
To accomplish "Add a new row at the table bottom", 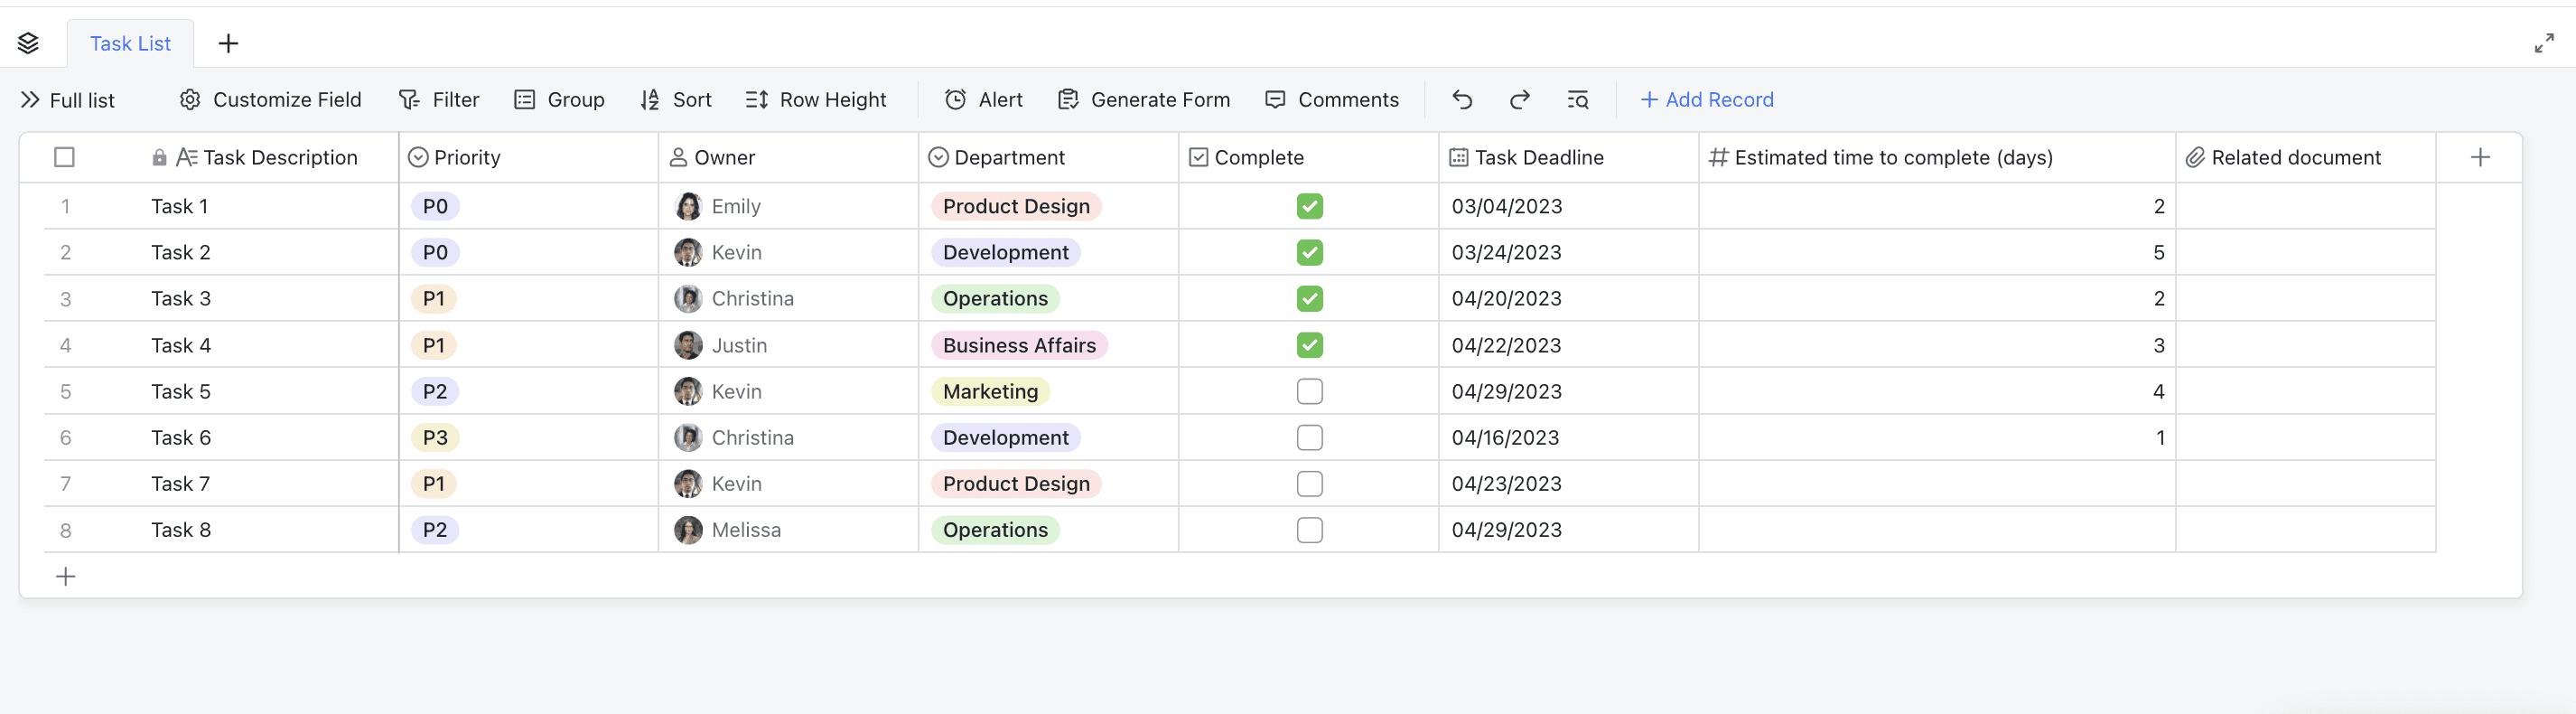I will (66, 576).
